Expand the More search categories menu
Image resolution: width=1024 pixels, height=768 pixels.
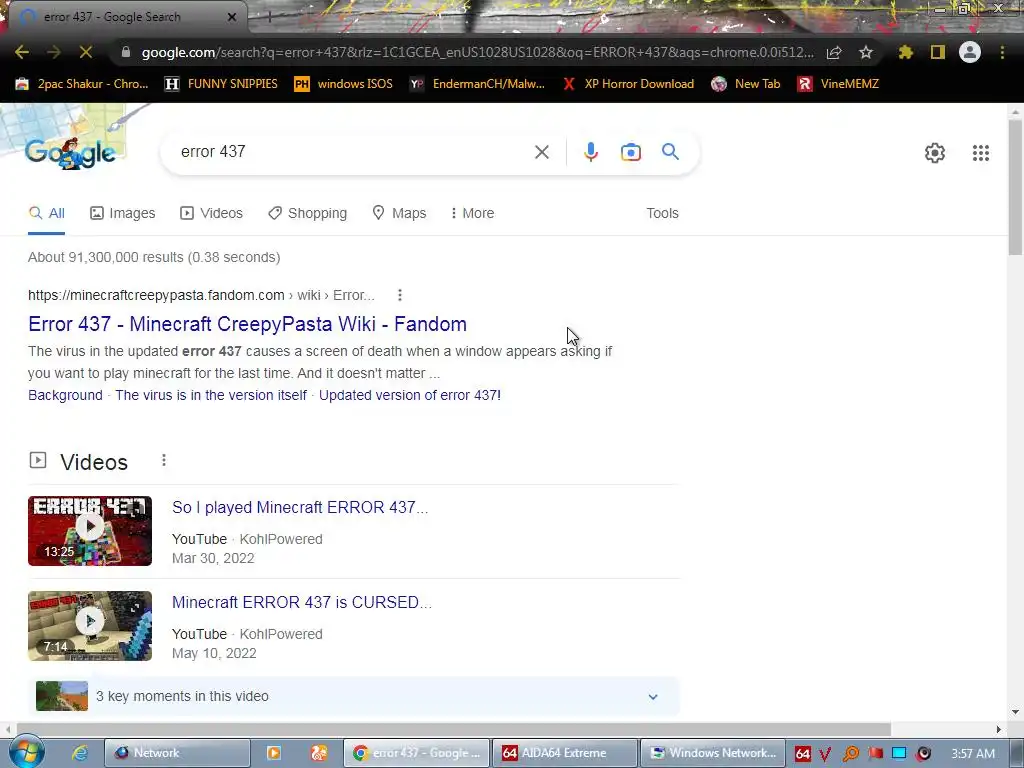tap(472, 213)
